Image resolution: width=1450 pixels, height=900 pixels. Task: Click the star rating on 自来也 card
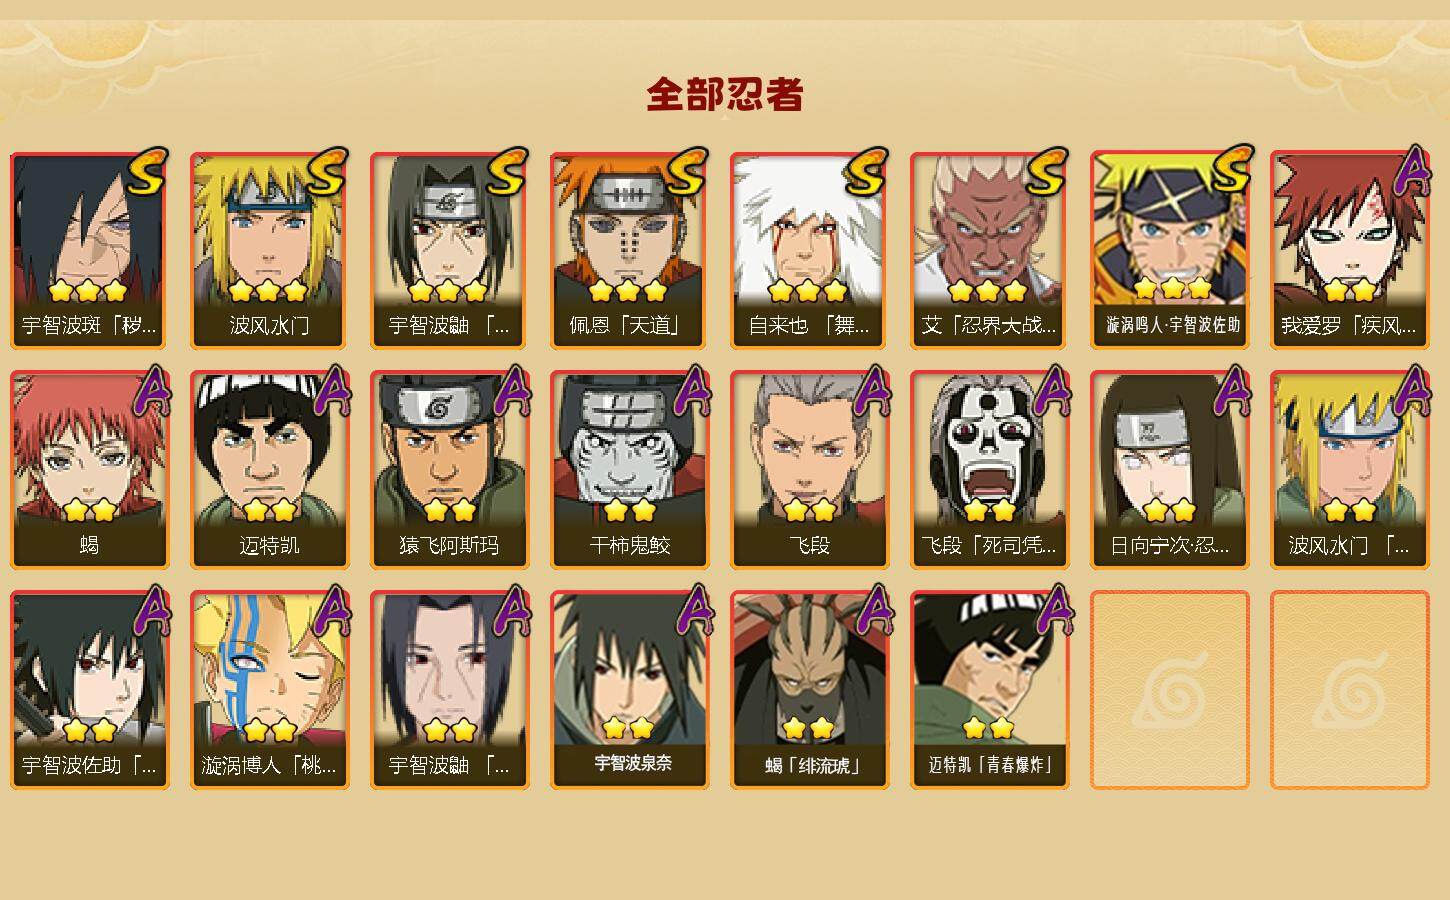point(809,291)
